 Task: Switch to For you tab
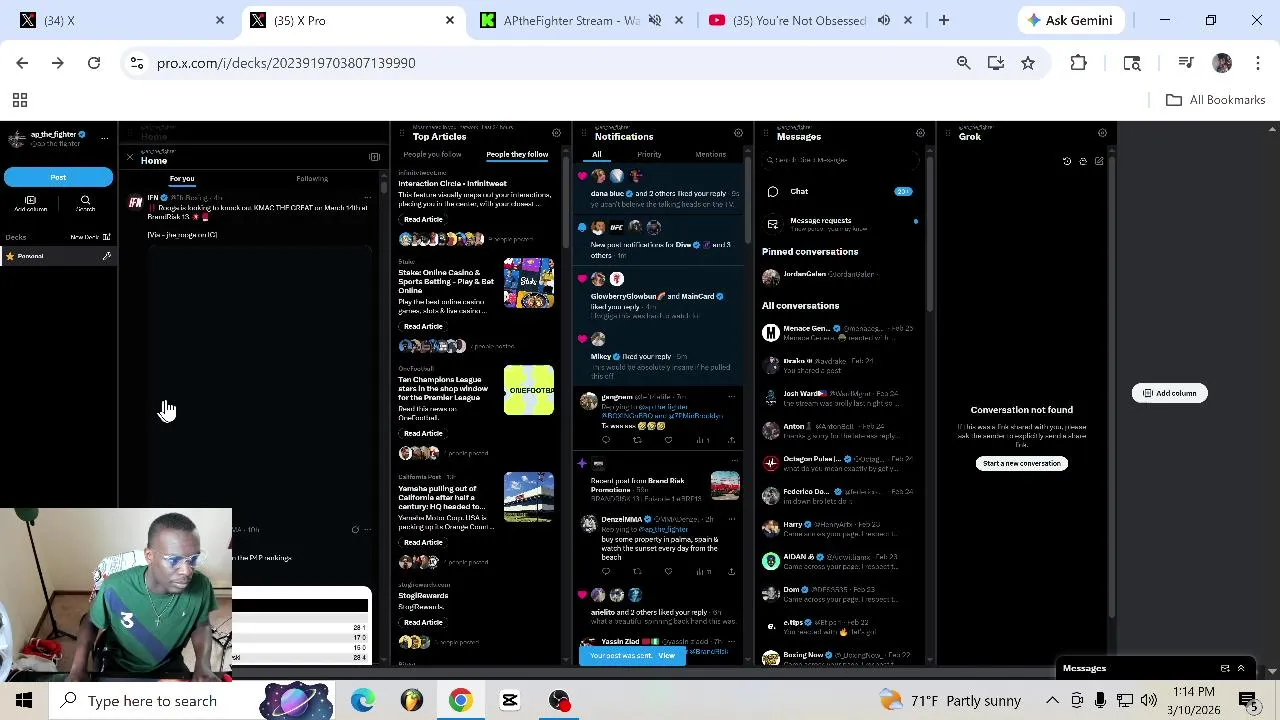(x=182, y=179)
